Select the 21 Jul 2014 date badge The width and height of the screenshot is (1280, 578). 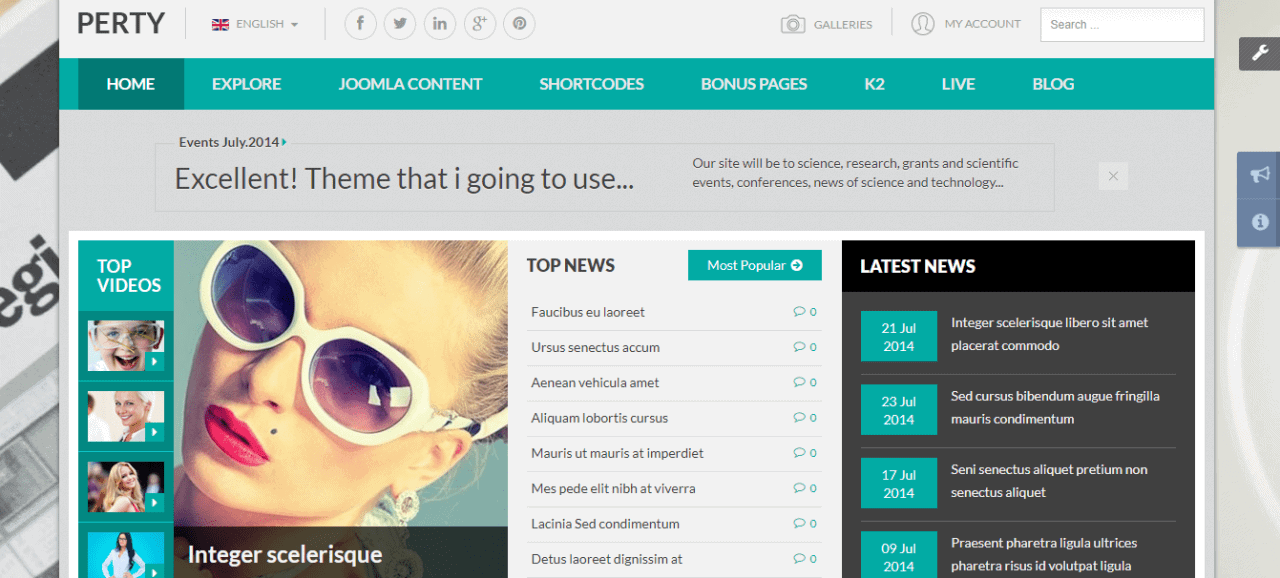tap(899, 336)
